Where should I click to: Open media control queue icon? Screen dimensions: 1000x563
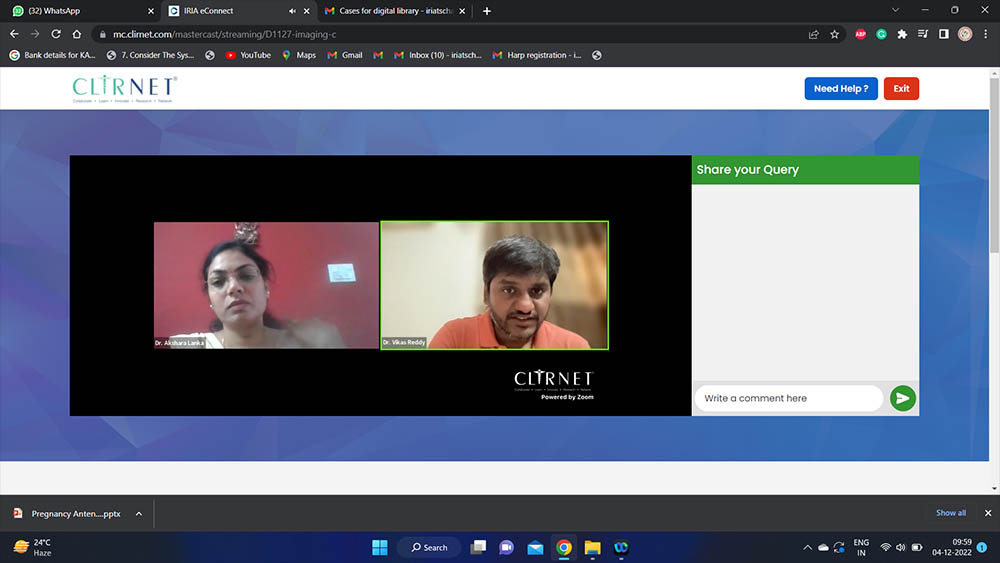click(x=923, y=34)
